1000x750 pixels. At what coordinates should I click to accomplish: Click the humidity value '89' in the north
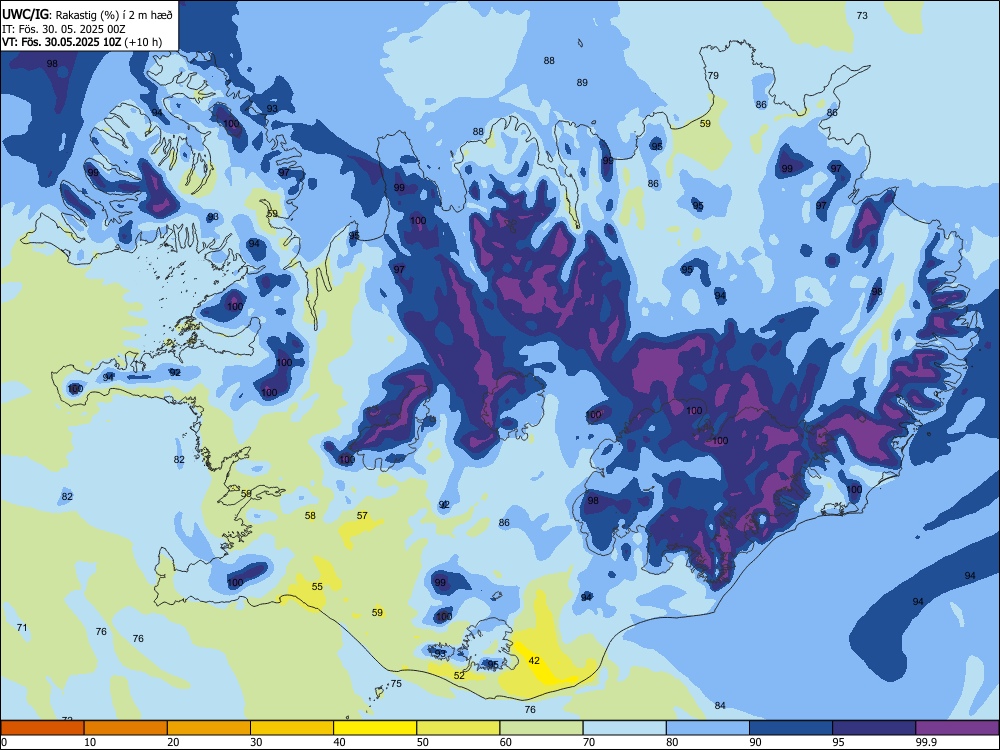[x=582, y=82]
